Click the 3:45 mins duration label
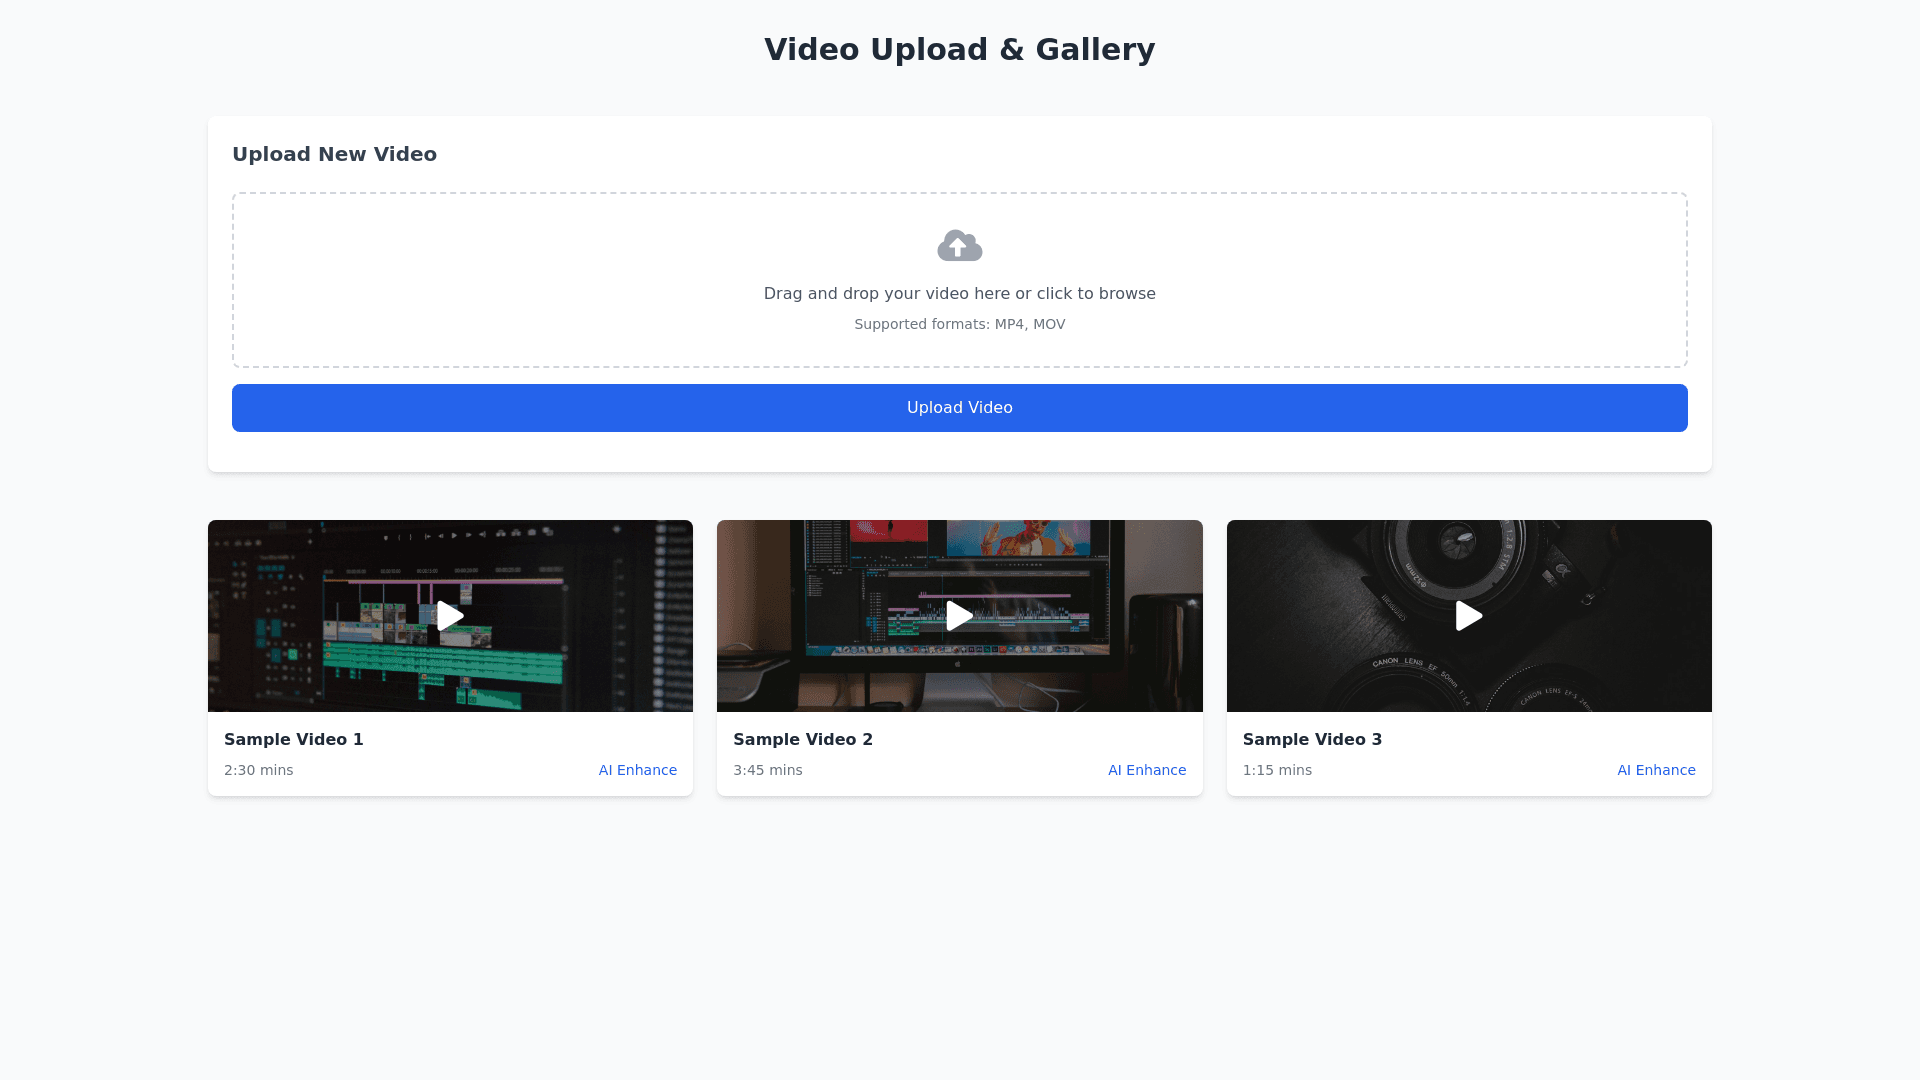The image size is (1920, 1080). [x=767, y=770]
